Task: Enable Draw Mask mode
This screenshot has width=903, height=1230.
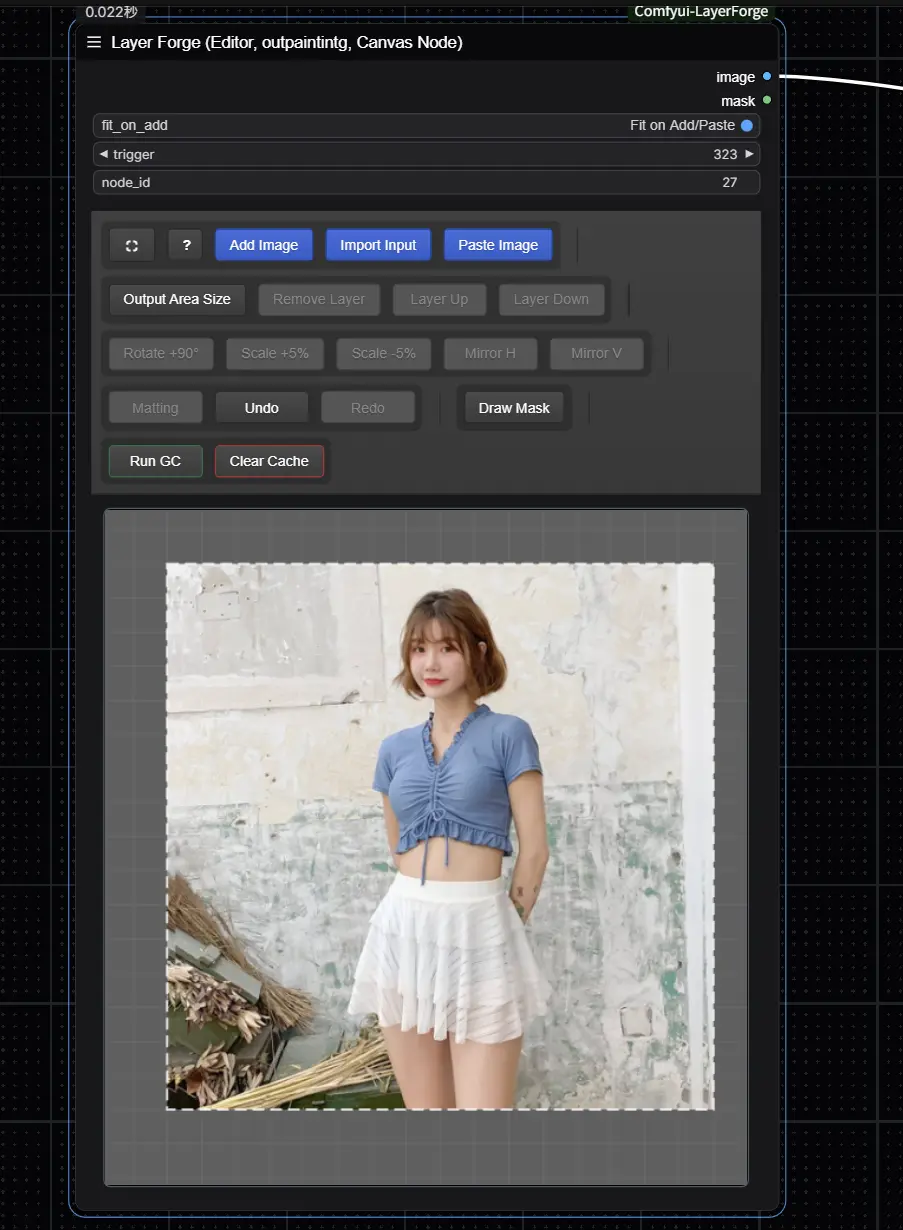Action: coord(514,407)
